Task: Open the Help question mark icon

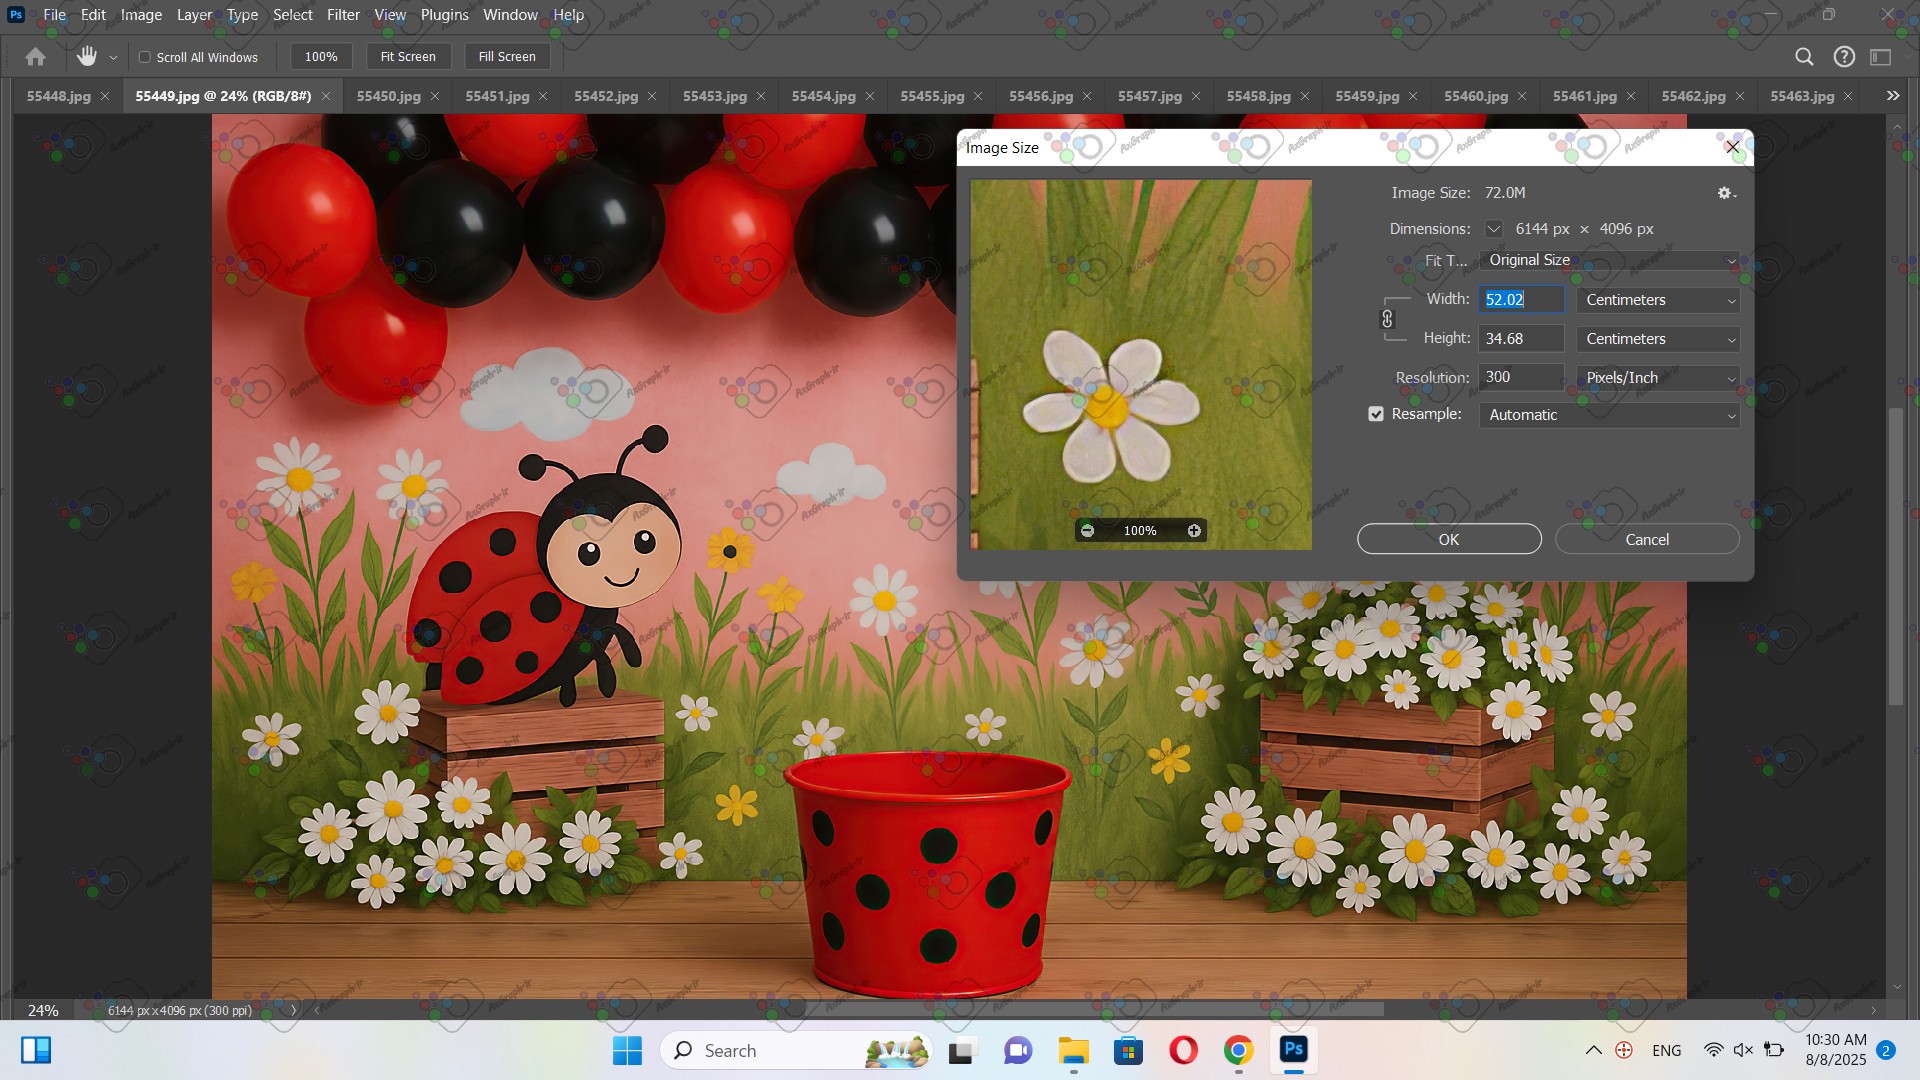Action: (x=1844, y=57)
